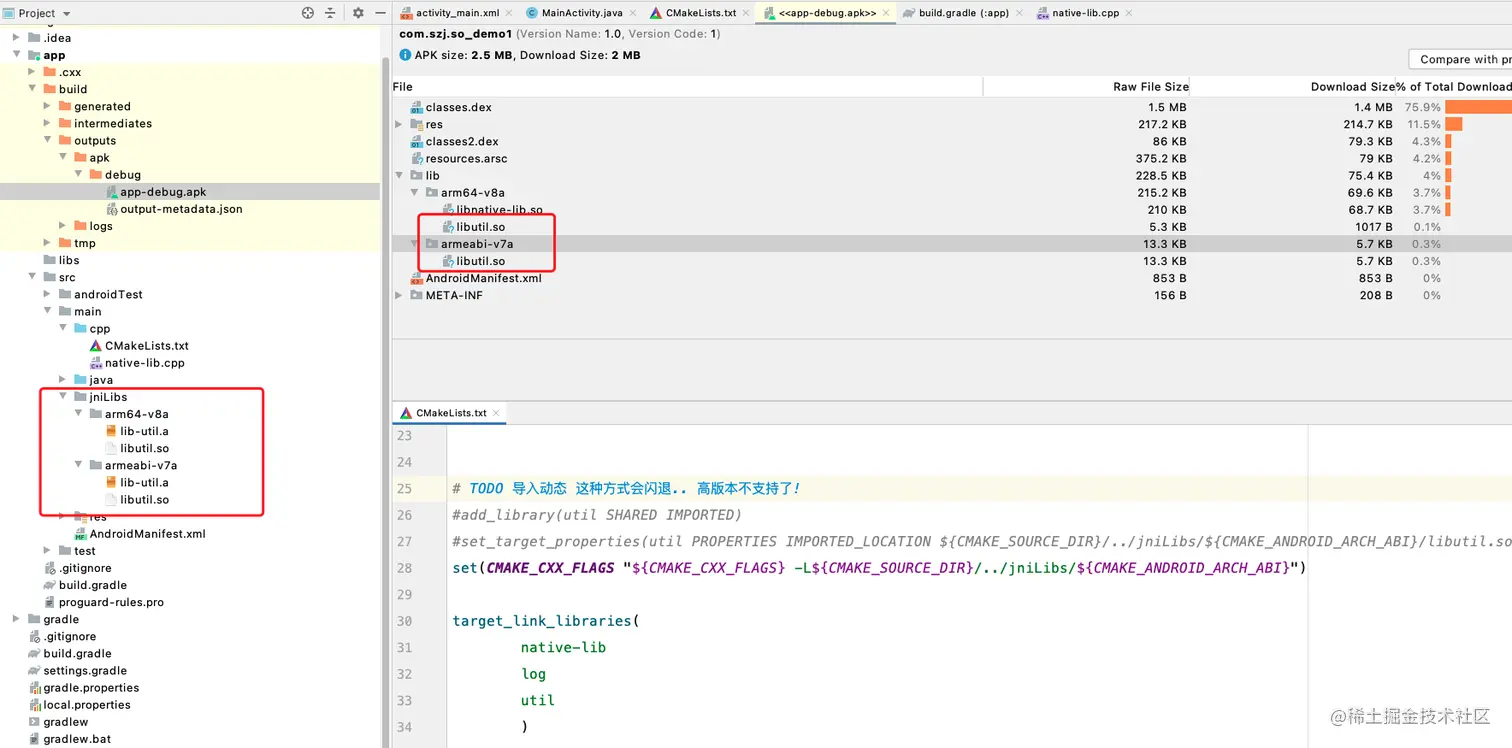
Task: Expand the .idea folder in project tree
Action: point(16,37)
